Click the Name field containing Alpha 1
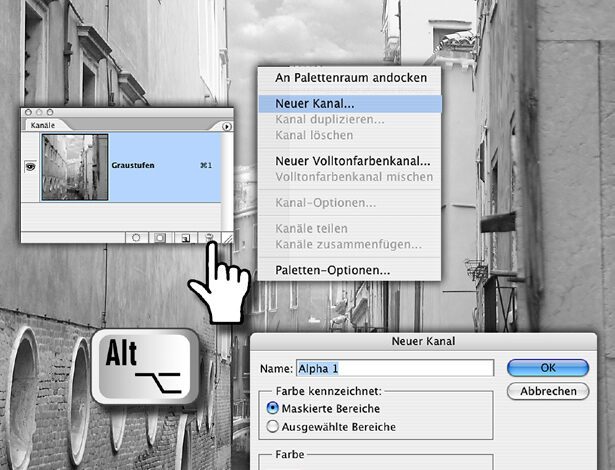The image size is (615, 470). click(395, 368)
